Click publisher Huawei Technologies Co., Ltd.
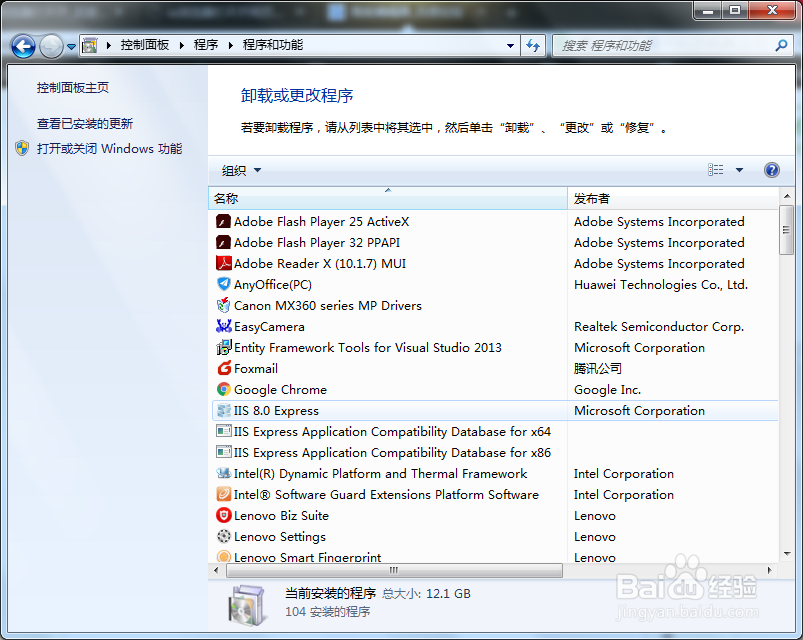This screenshot has height=640, width=803. click(661, 285)
